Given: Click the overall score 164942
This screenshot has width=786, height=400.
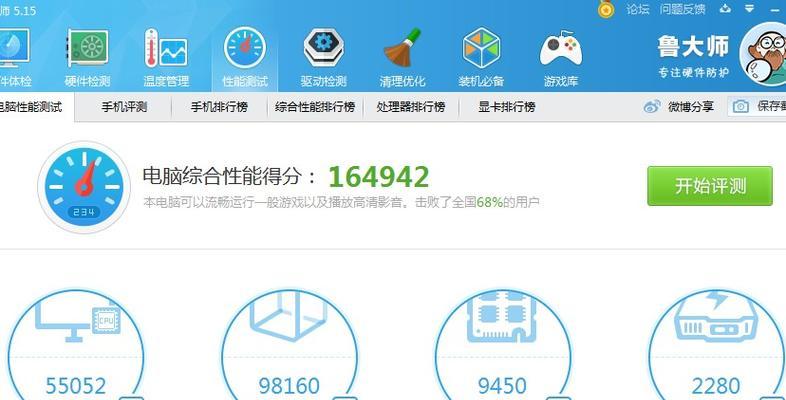Looking at the screenshot, I should pos(379,176).
